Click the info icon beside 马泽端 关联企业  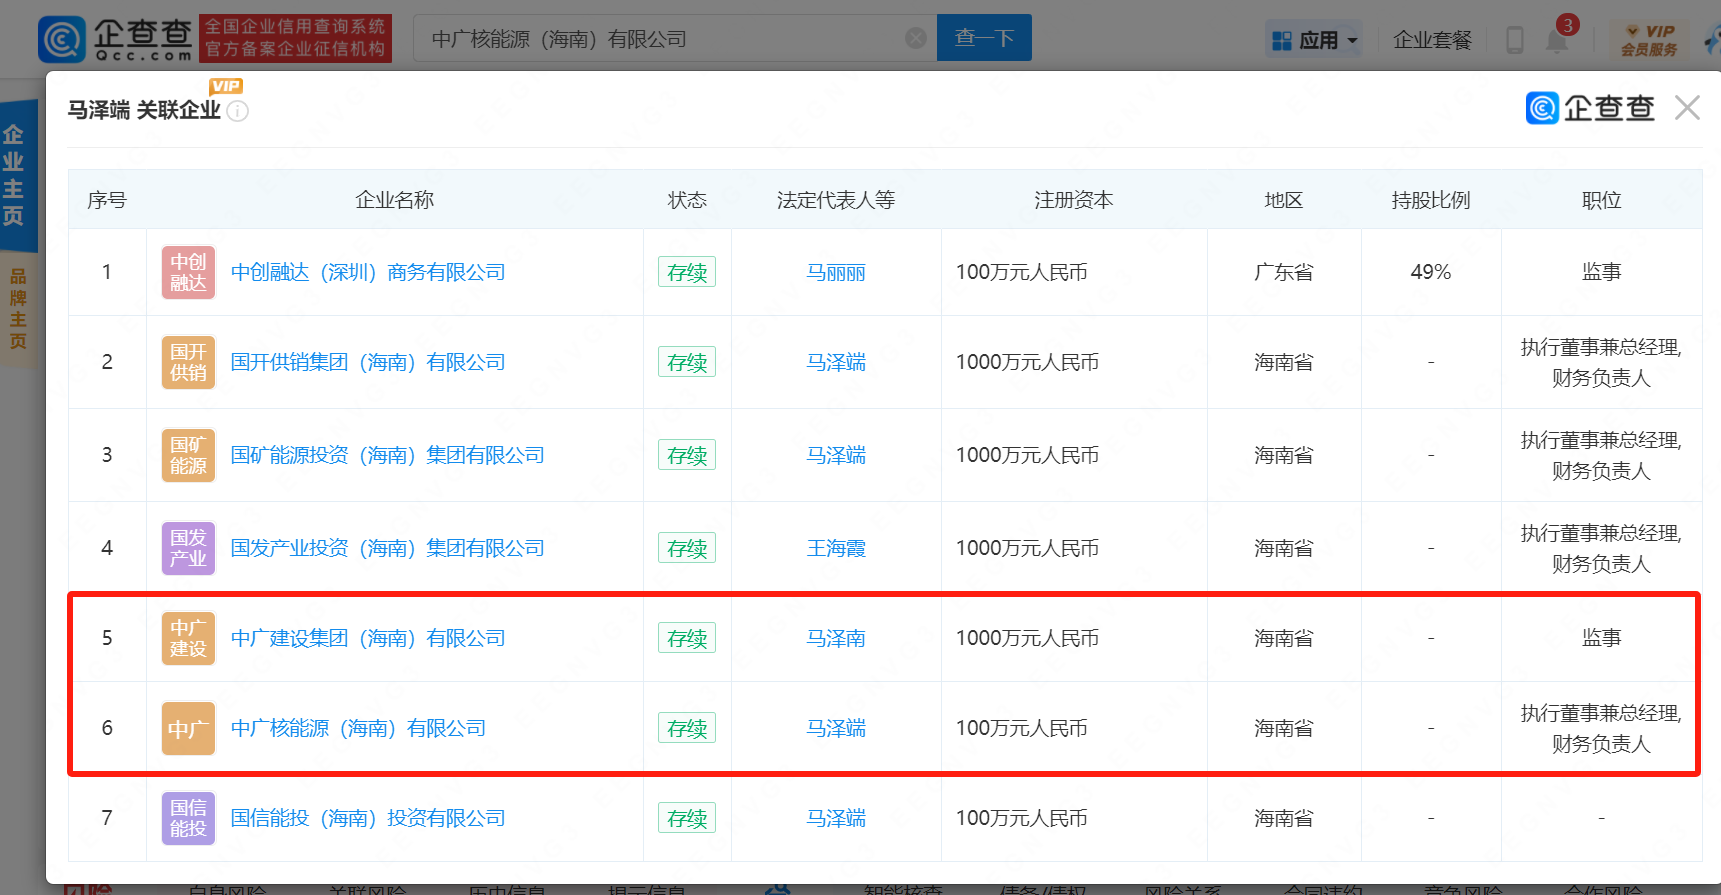238,111
